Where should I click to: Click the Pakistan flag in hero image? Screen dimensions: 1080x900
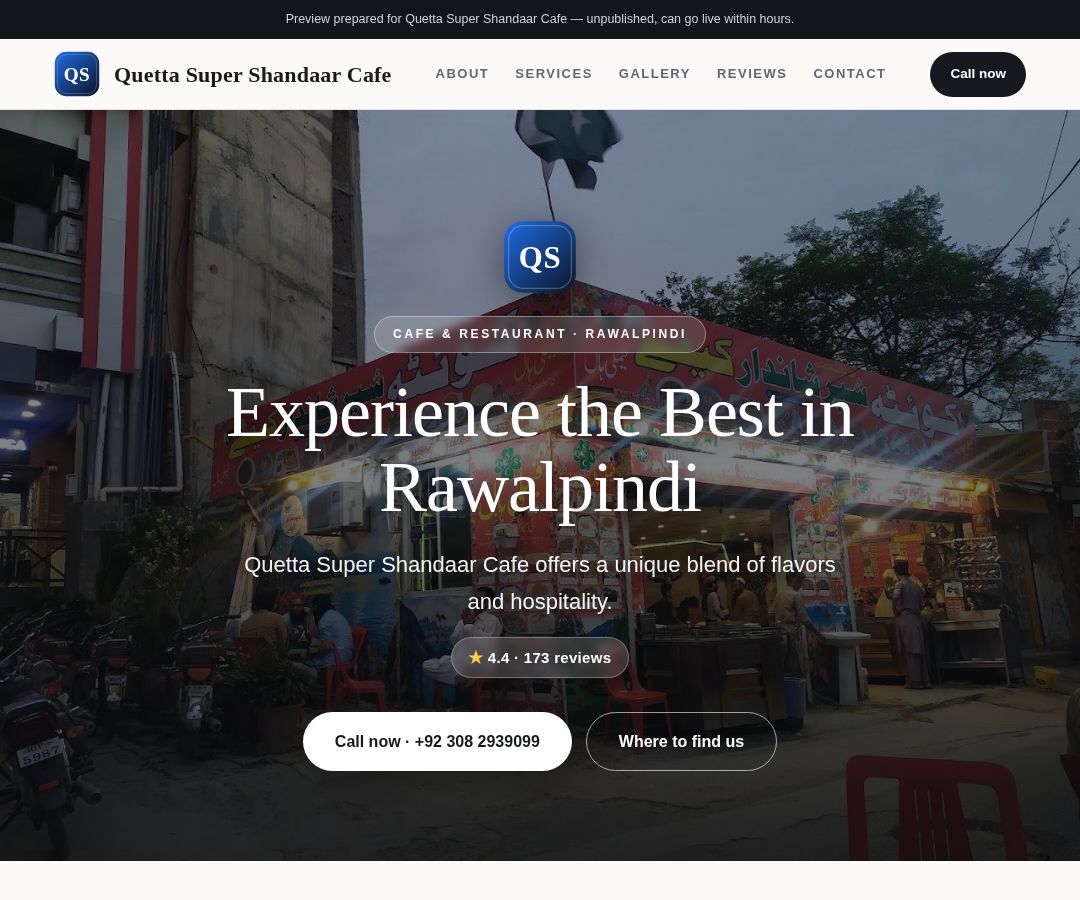click(569, 150)
